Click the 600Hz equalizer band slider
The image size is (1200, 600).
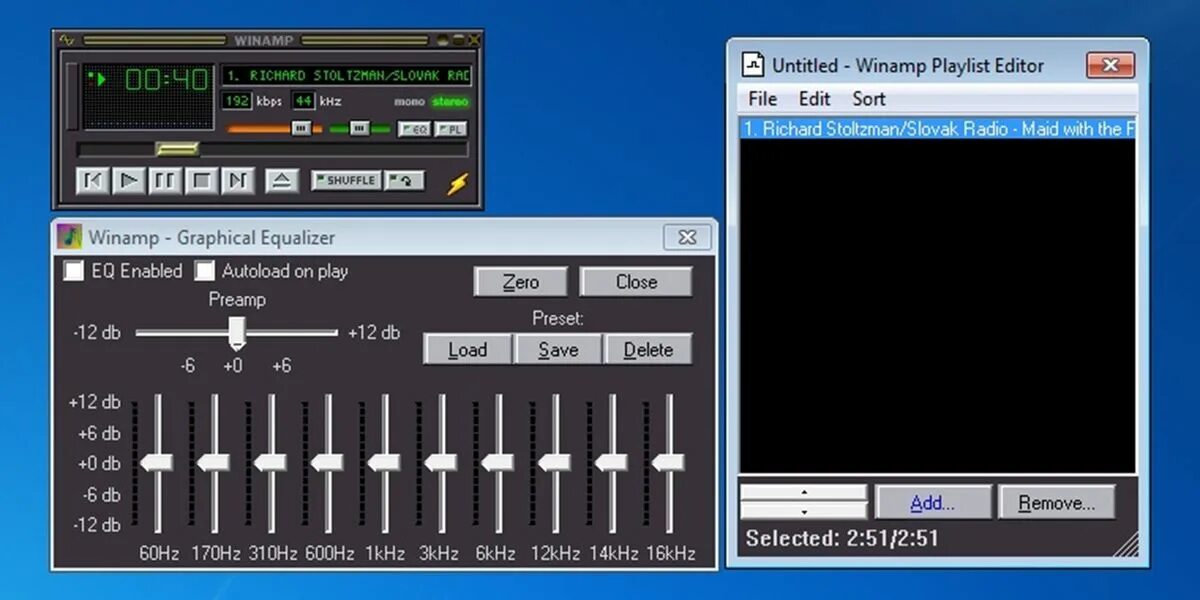(328, 464)
